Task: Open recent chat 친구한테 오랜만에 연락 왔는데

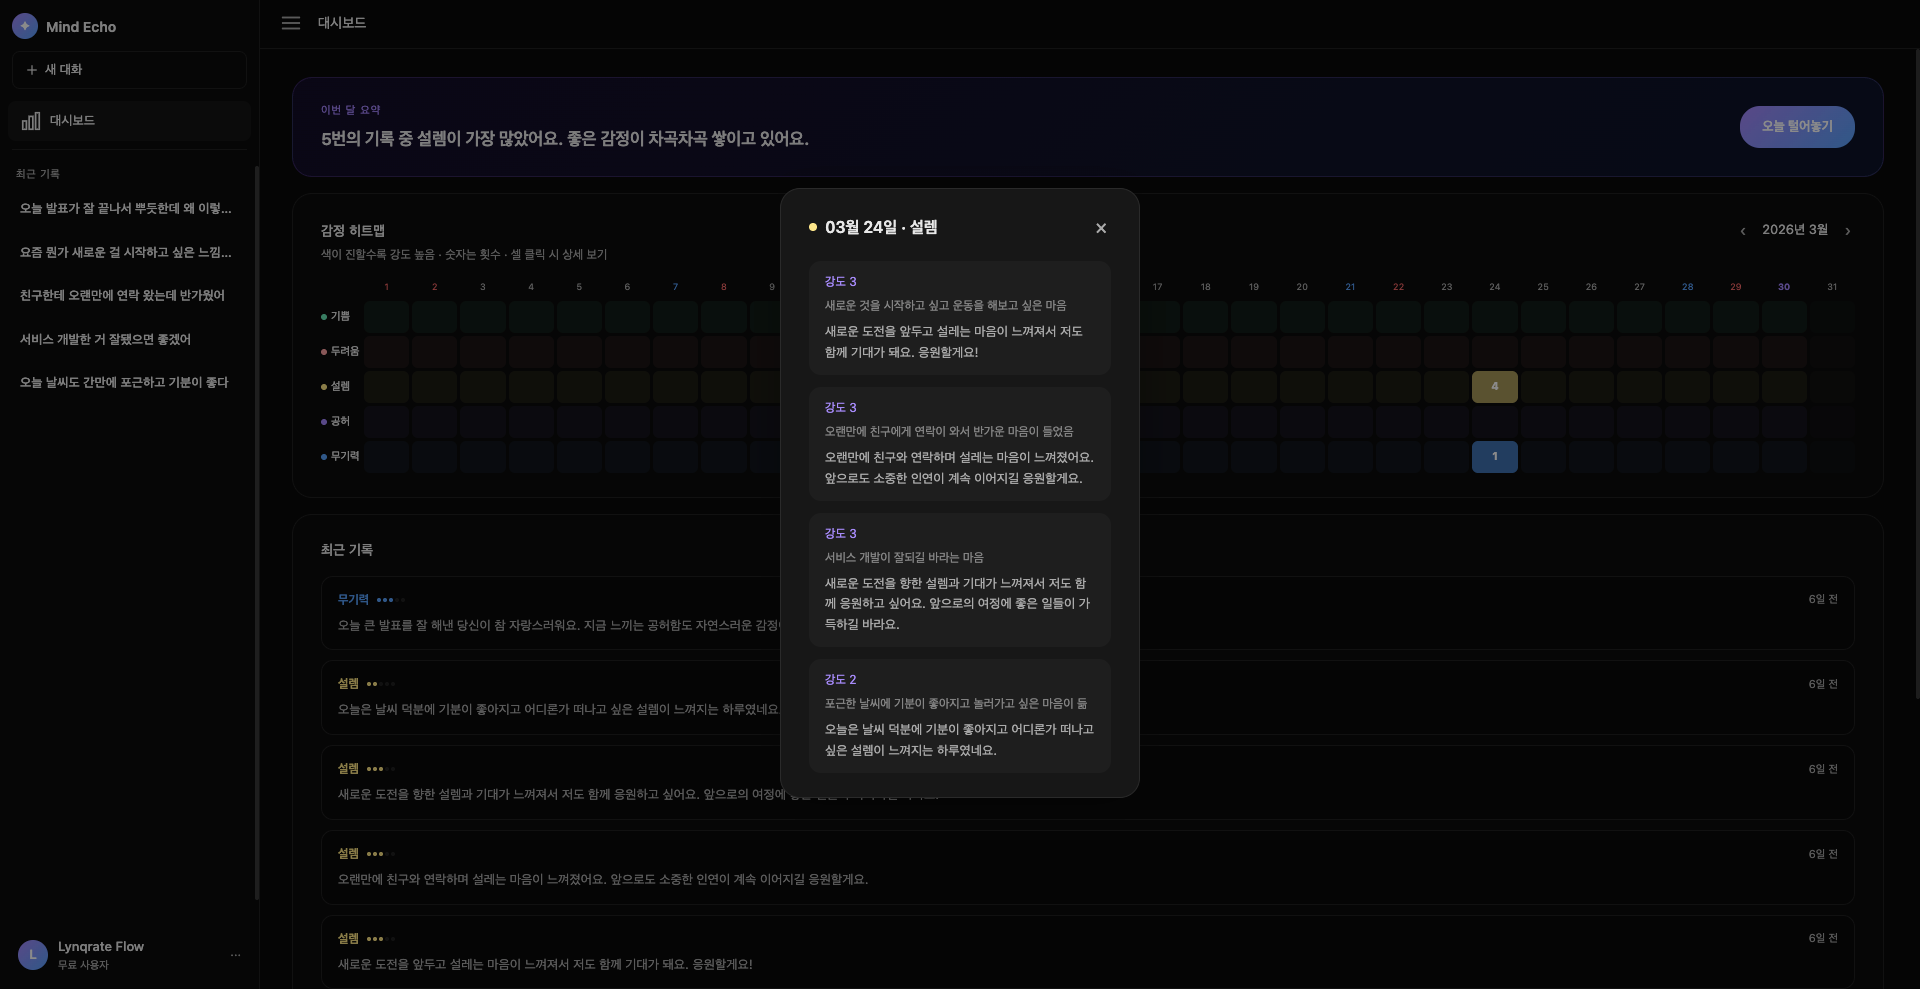Action: click(x=122, y=296)
